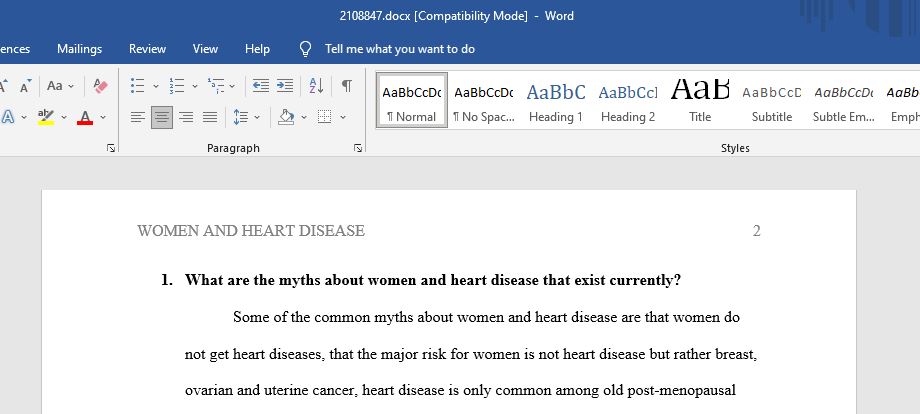
Task: Click the red font color swatch
Action: click(85, 118)
